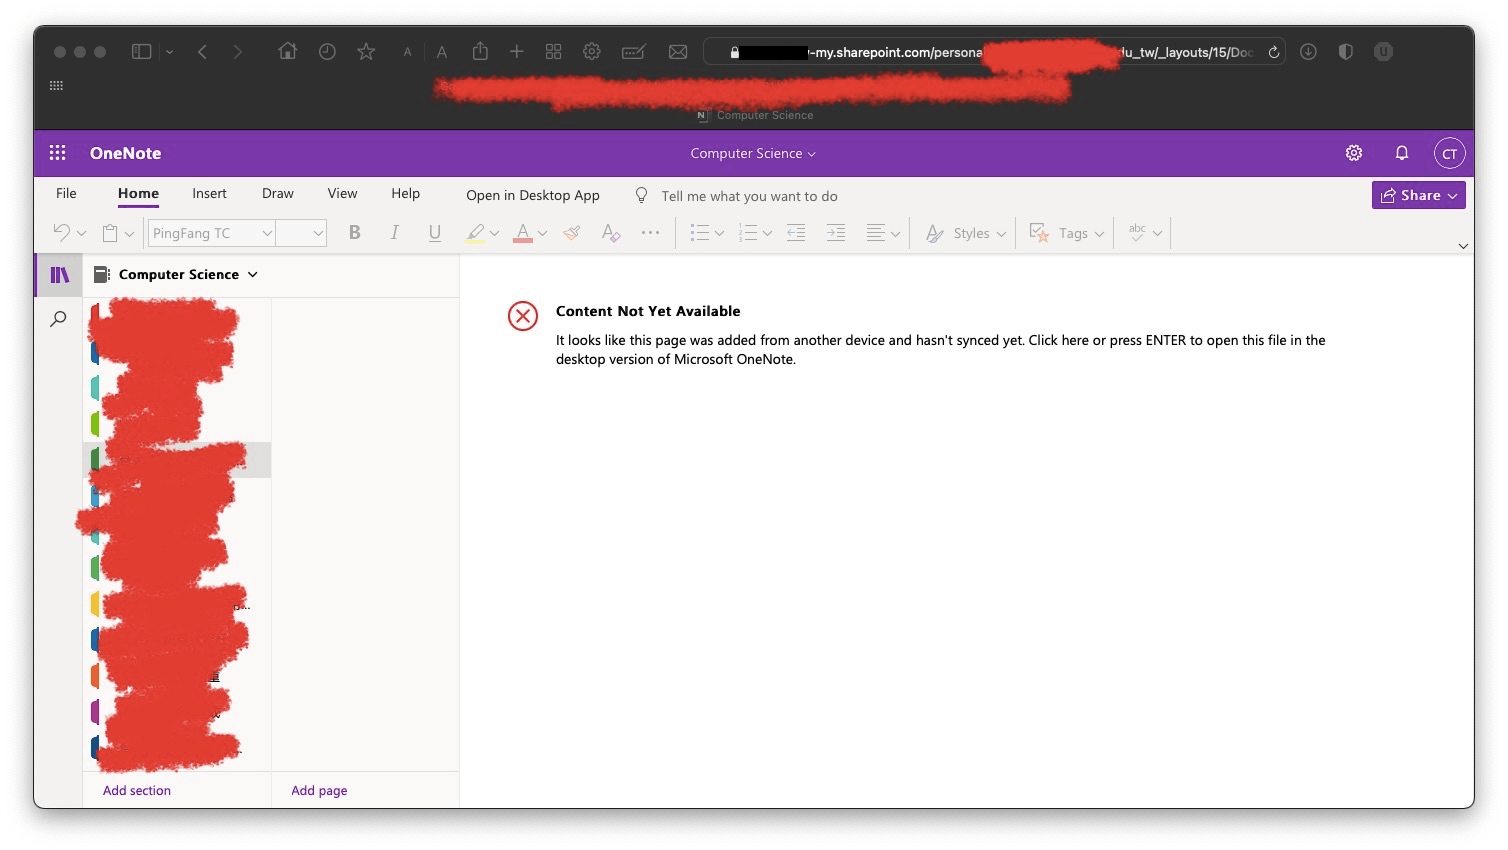The image size is (1508, 850).
Task: Switch to the Help tab
Action: pyautogui.click(x=405, y=193)
